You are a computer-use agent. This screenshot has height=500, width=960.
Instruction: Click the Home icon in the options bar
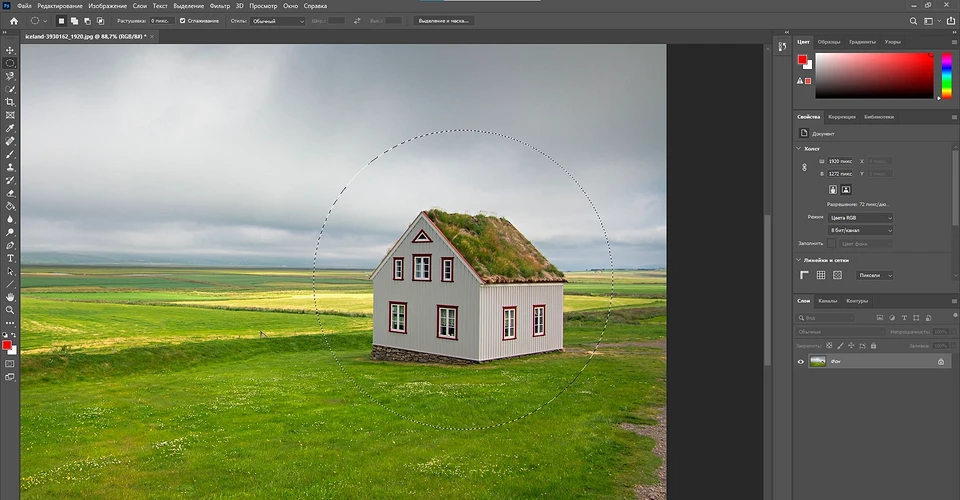[13, 20]
